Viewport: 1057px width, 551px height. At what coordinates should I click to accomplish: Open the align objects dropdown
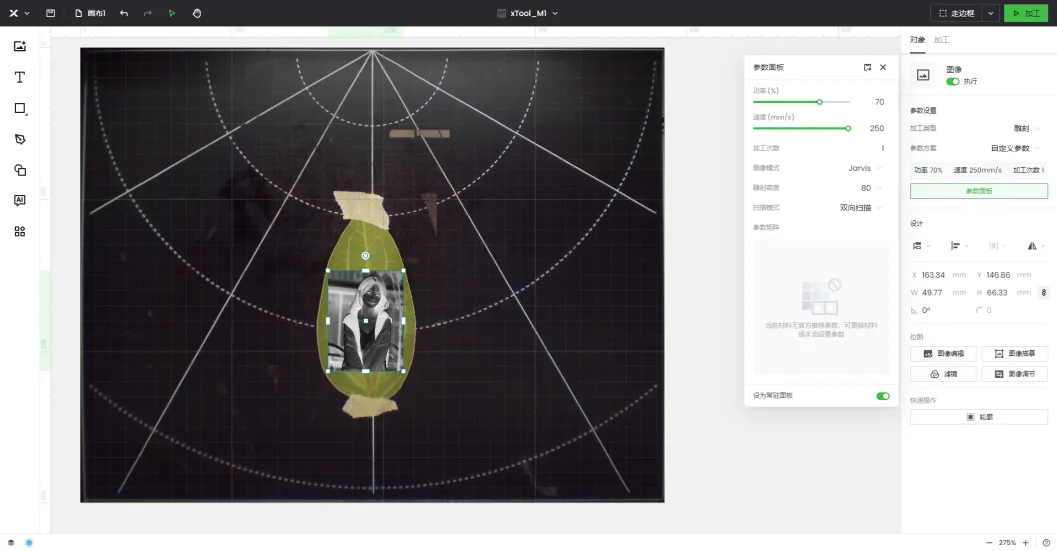click(959, 246)
